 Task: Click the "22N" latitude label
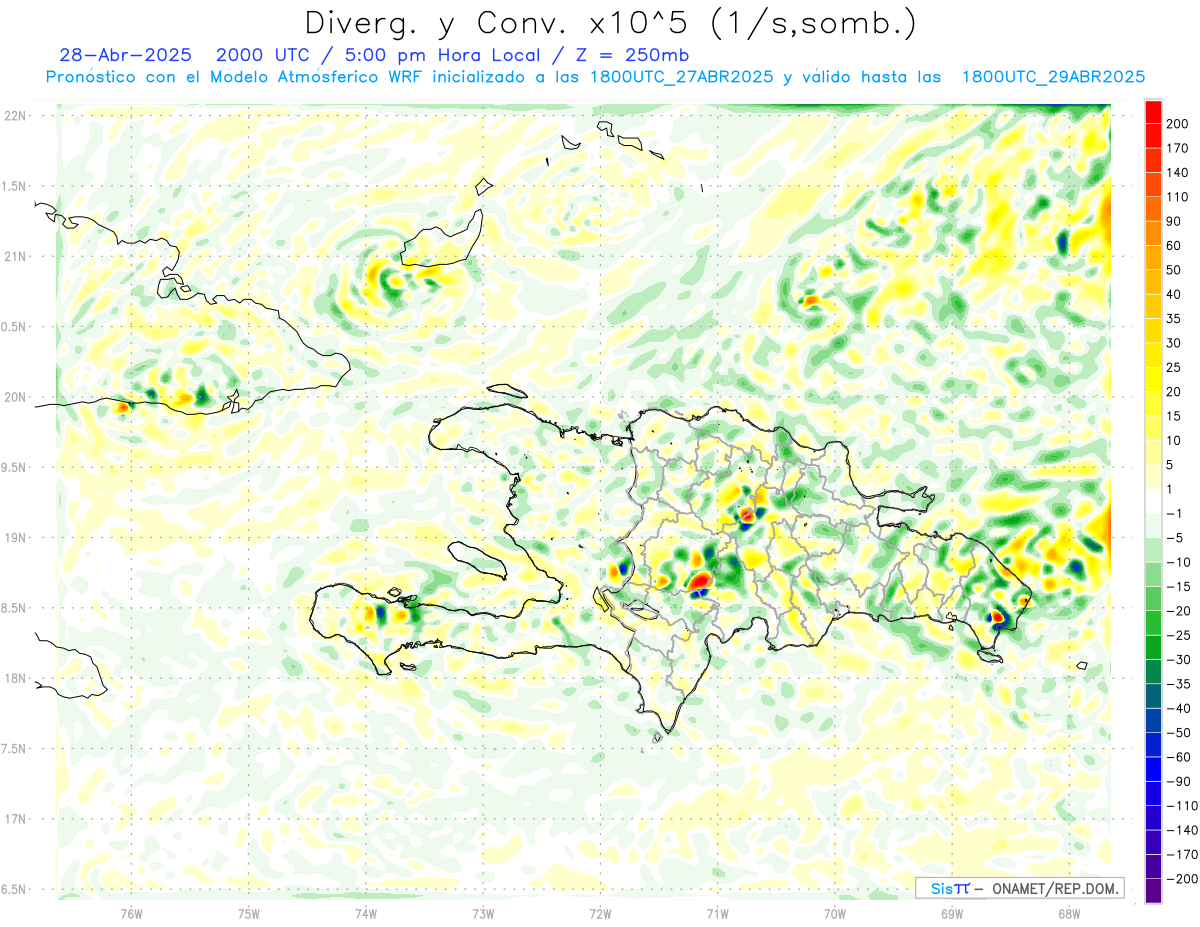14,116
